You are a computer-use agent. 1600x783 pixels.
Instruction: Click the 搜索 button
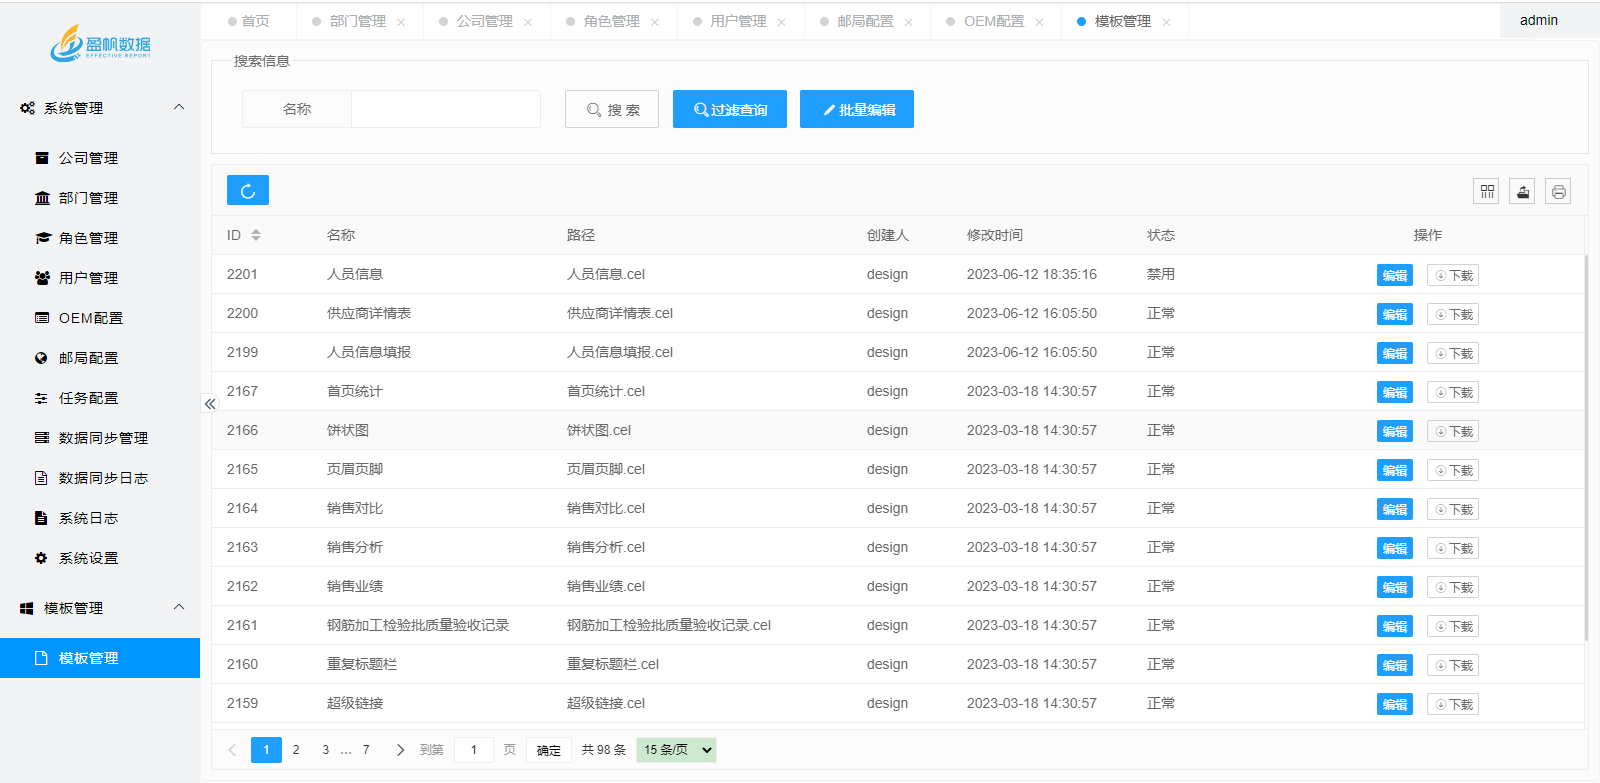(612, 109)
